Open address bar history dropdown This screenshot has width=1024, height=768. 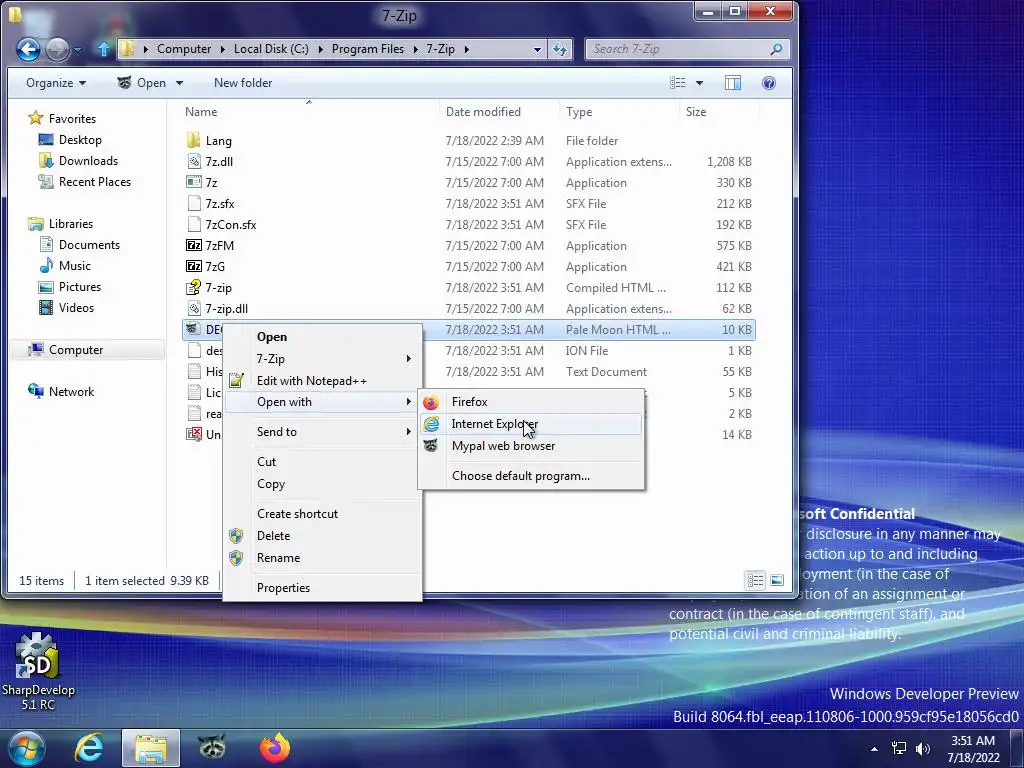pyautogui.click(x=537, y=49)
